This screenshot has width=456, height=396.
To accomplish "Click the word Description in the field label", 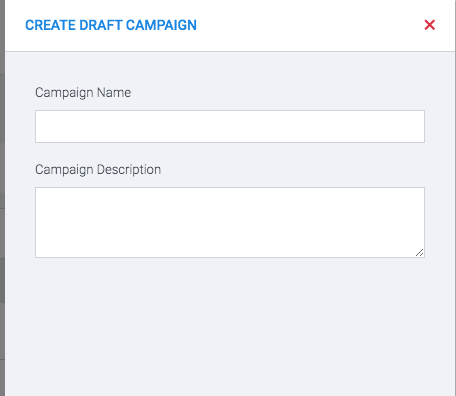I will pyautogui.click(x=129, y=170).
